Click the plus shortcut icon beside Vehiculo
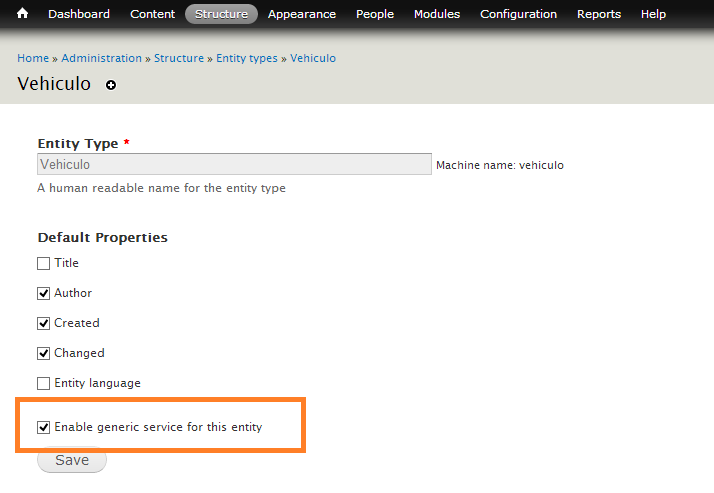This screenshot has height=493, width=714. pyautogui.click(x=111, y=85)
